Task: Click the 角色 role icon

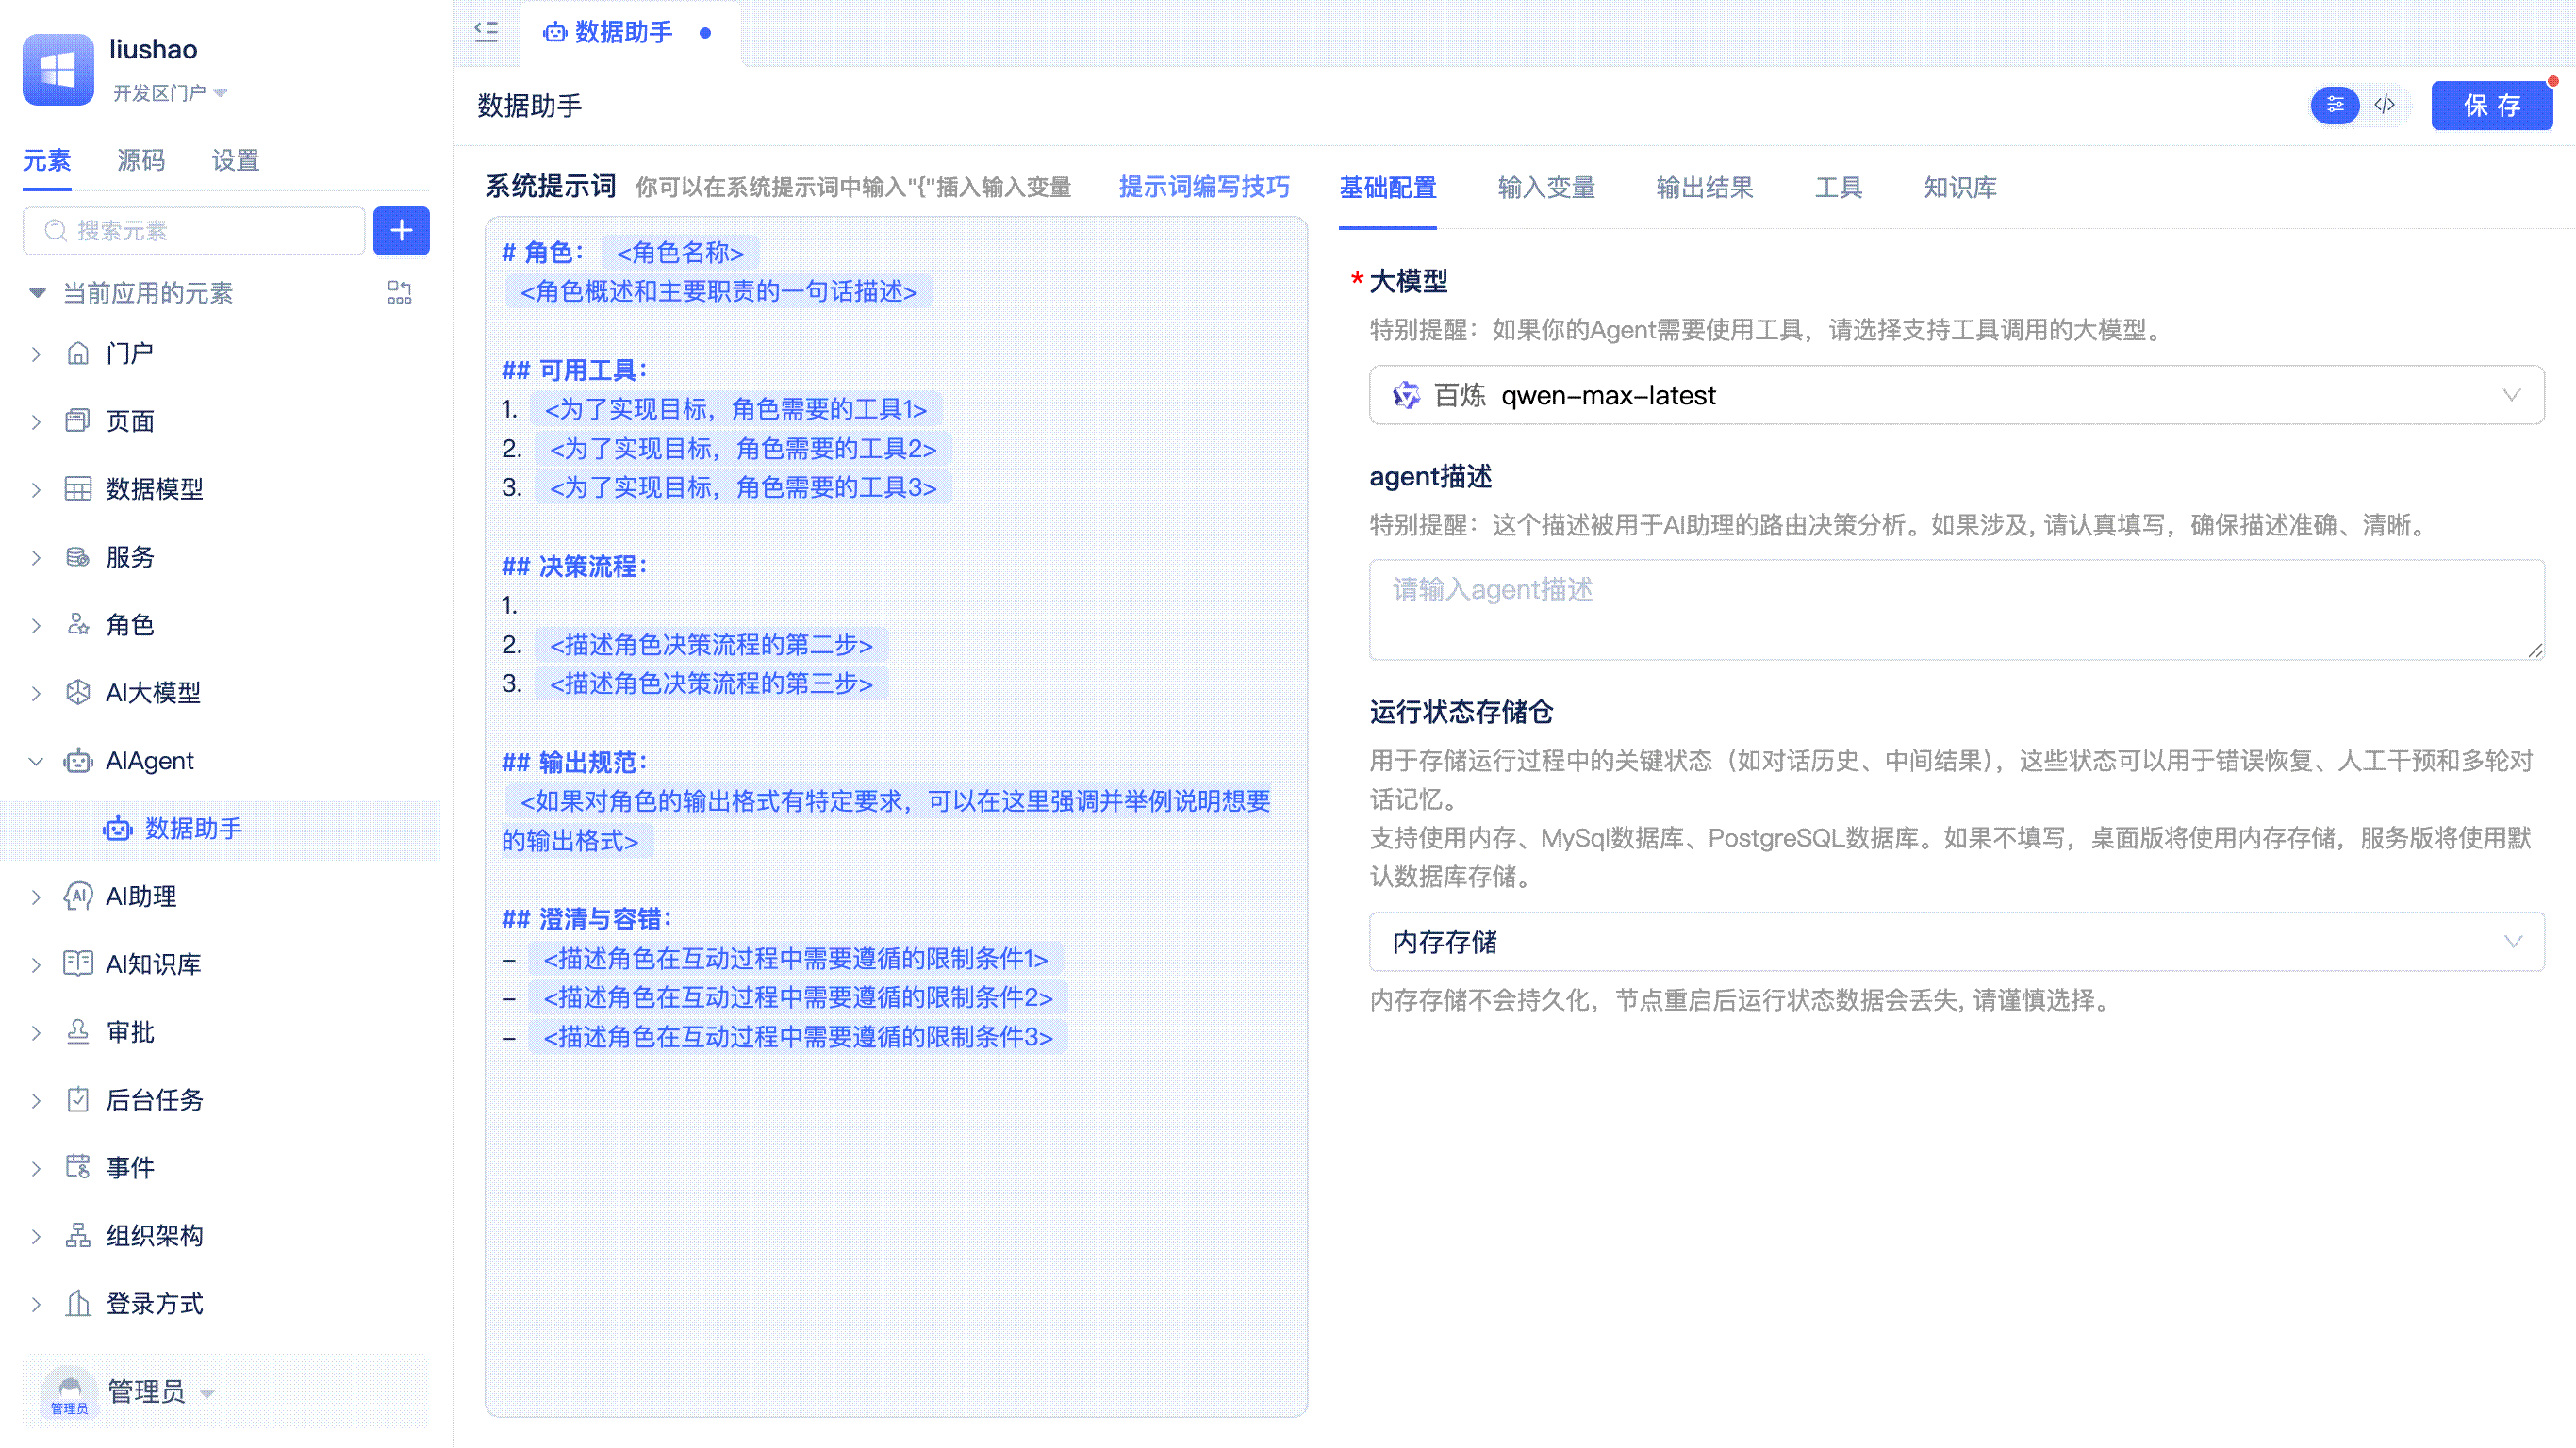Action: pyautogui.click(x=78, y=625)
